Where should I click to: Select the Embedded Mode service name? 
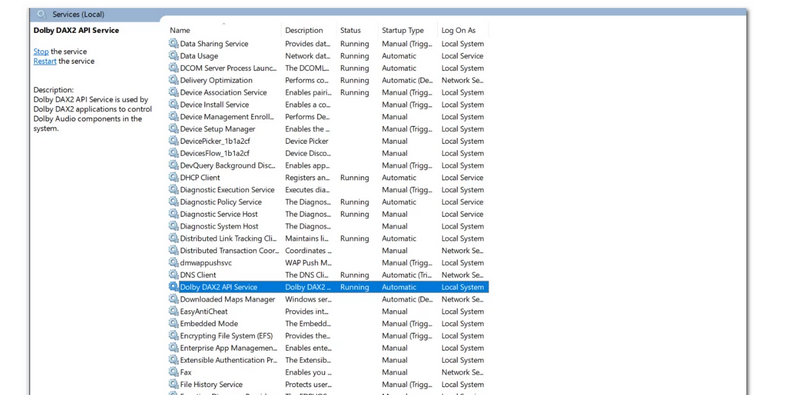pos(209,324)
